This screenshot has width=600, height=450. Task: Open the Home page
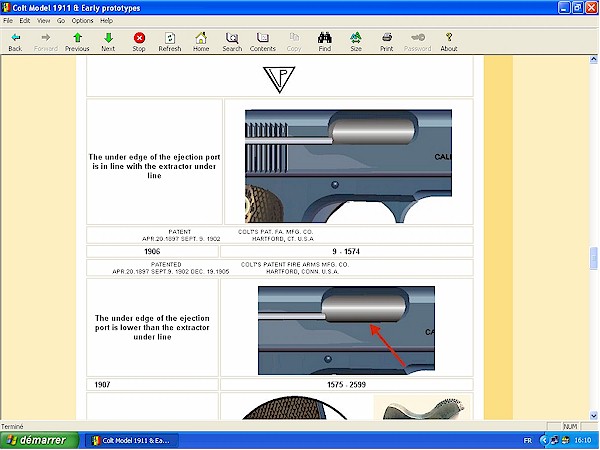(201, 41)
